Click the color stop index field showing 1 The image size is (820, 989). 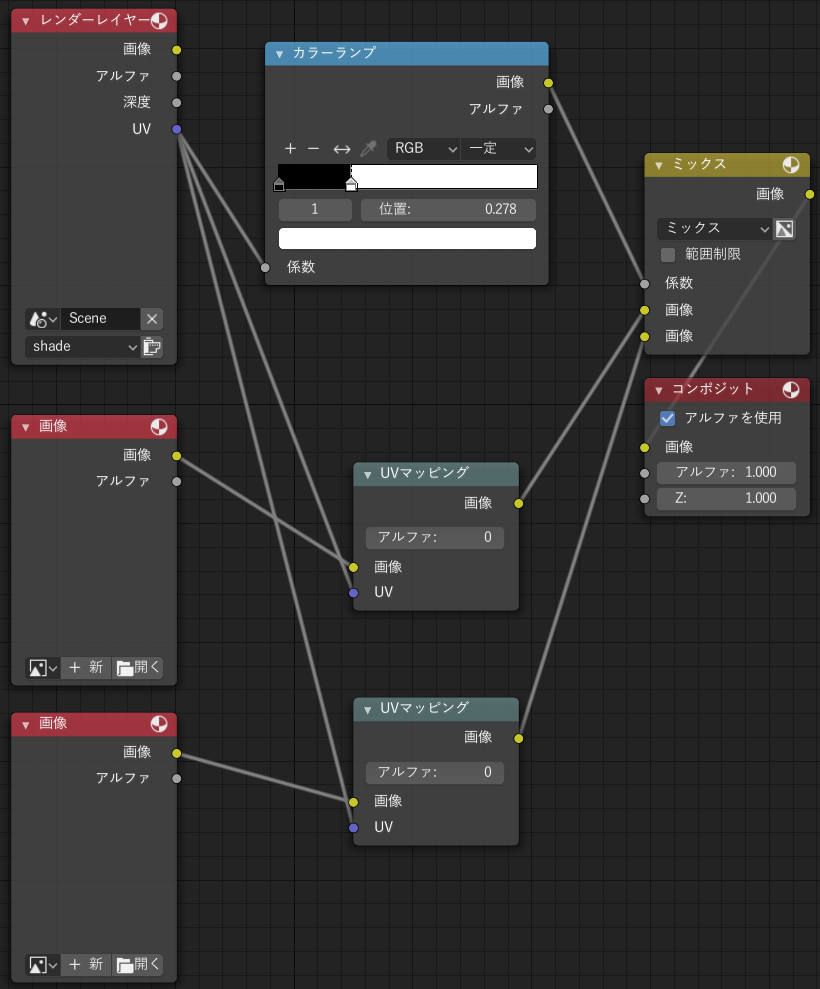click(315, 209)
